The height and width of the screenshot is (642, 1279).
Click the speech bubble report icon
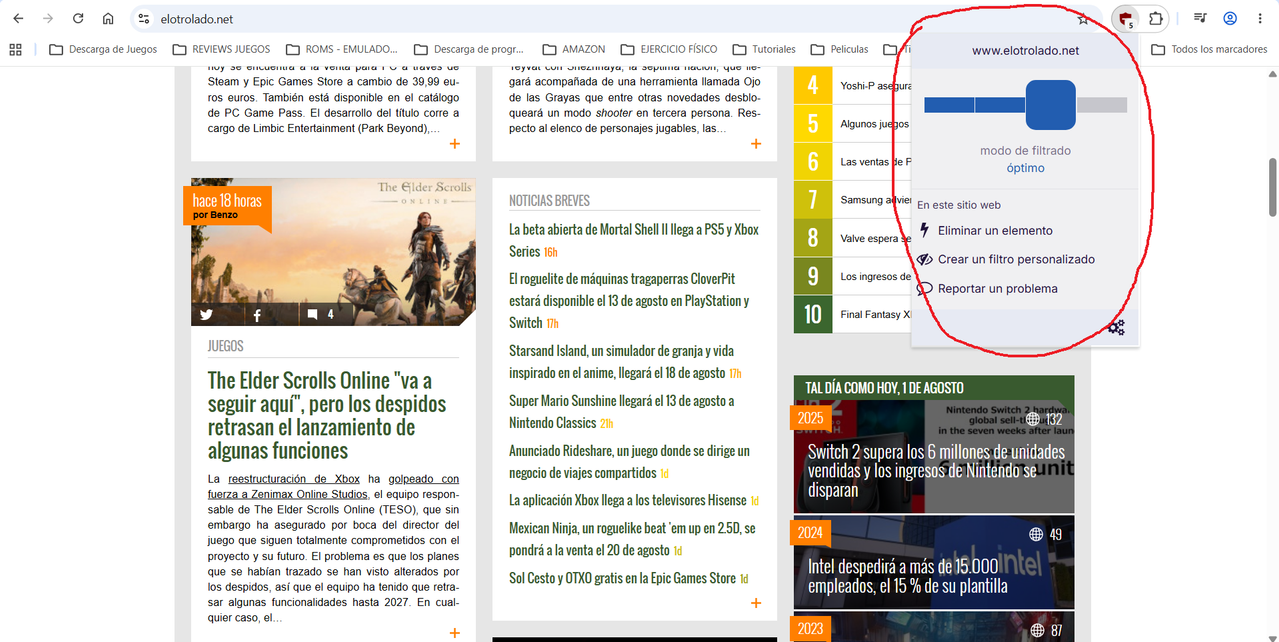924,289
